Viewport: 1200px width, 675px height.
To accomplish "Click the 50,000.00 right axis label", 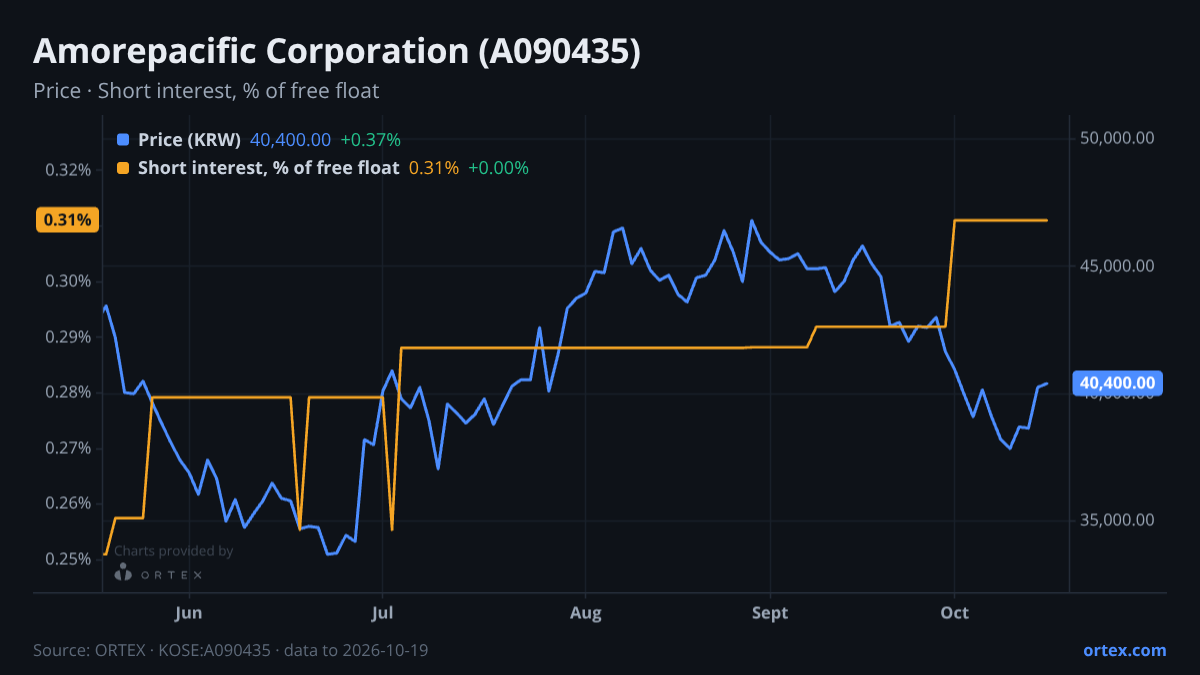I will coord(1117,138).
